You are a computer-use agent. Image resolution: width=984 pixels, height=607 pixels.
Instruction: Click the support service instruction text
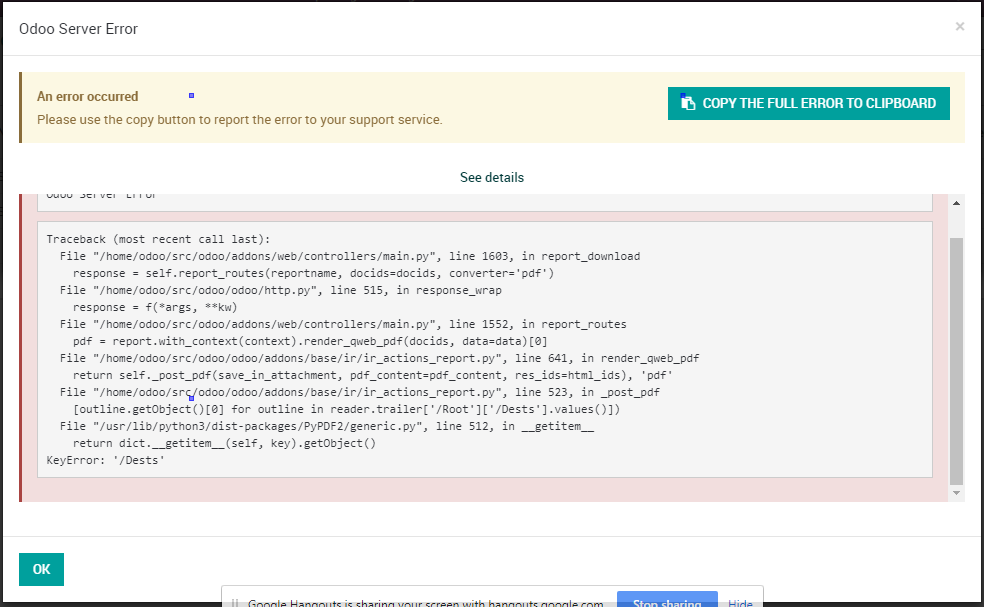coord(240,118)
